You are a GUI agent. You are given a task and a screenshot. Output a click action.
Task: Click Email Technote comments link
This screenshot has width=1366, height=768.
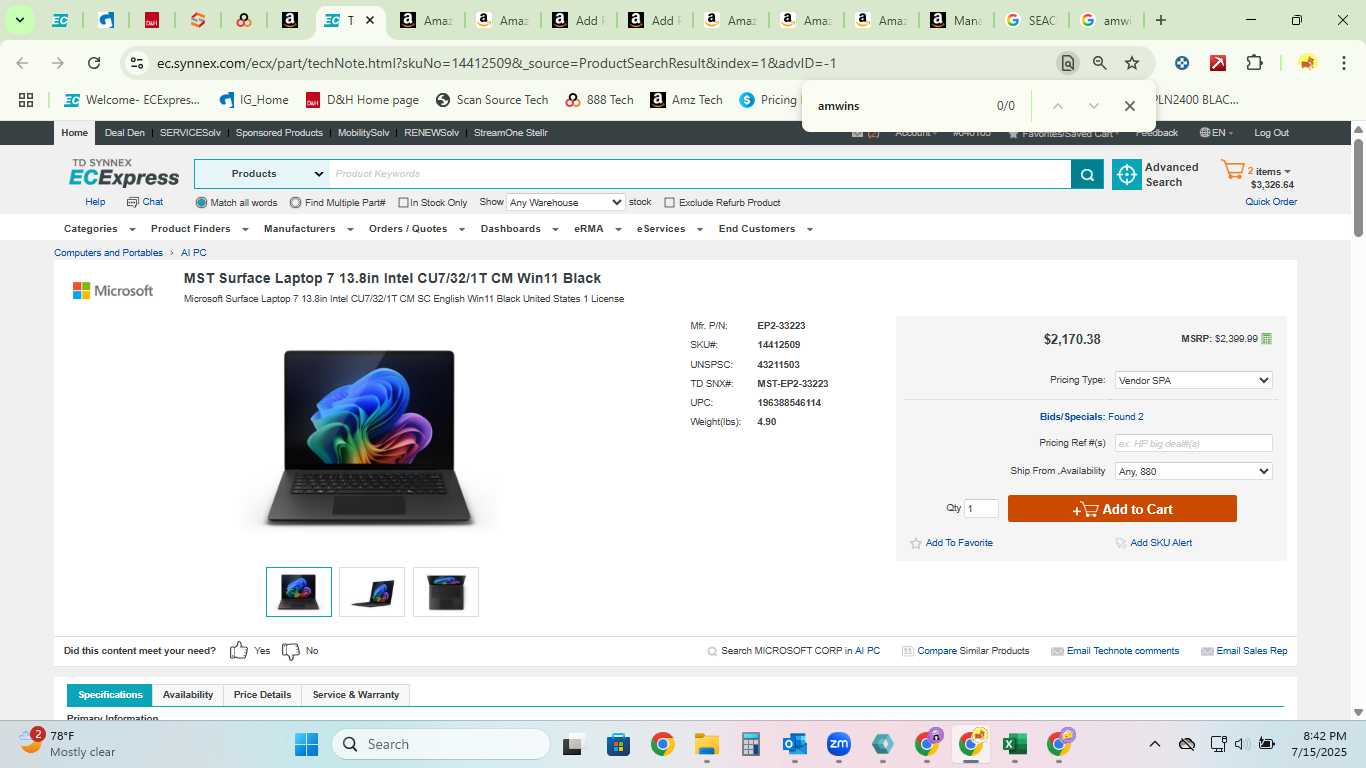(x=1115, y=651)
